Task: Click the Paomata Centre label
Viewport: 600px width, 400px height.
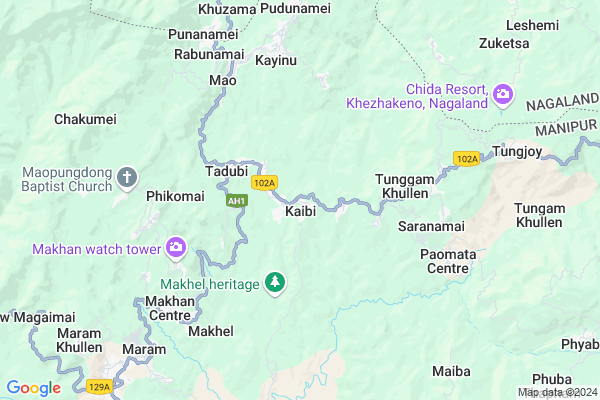Action: (448, 261)
